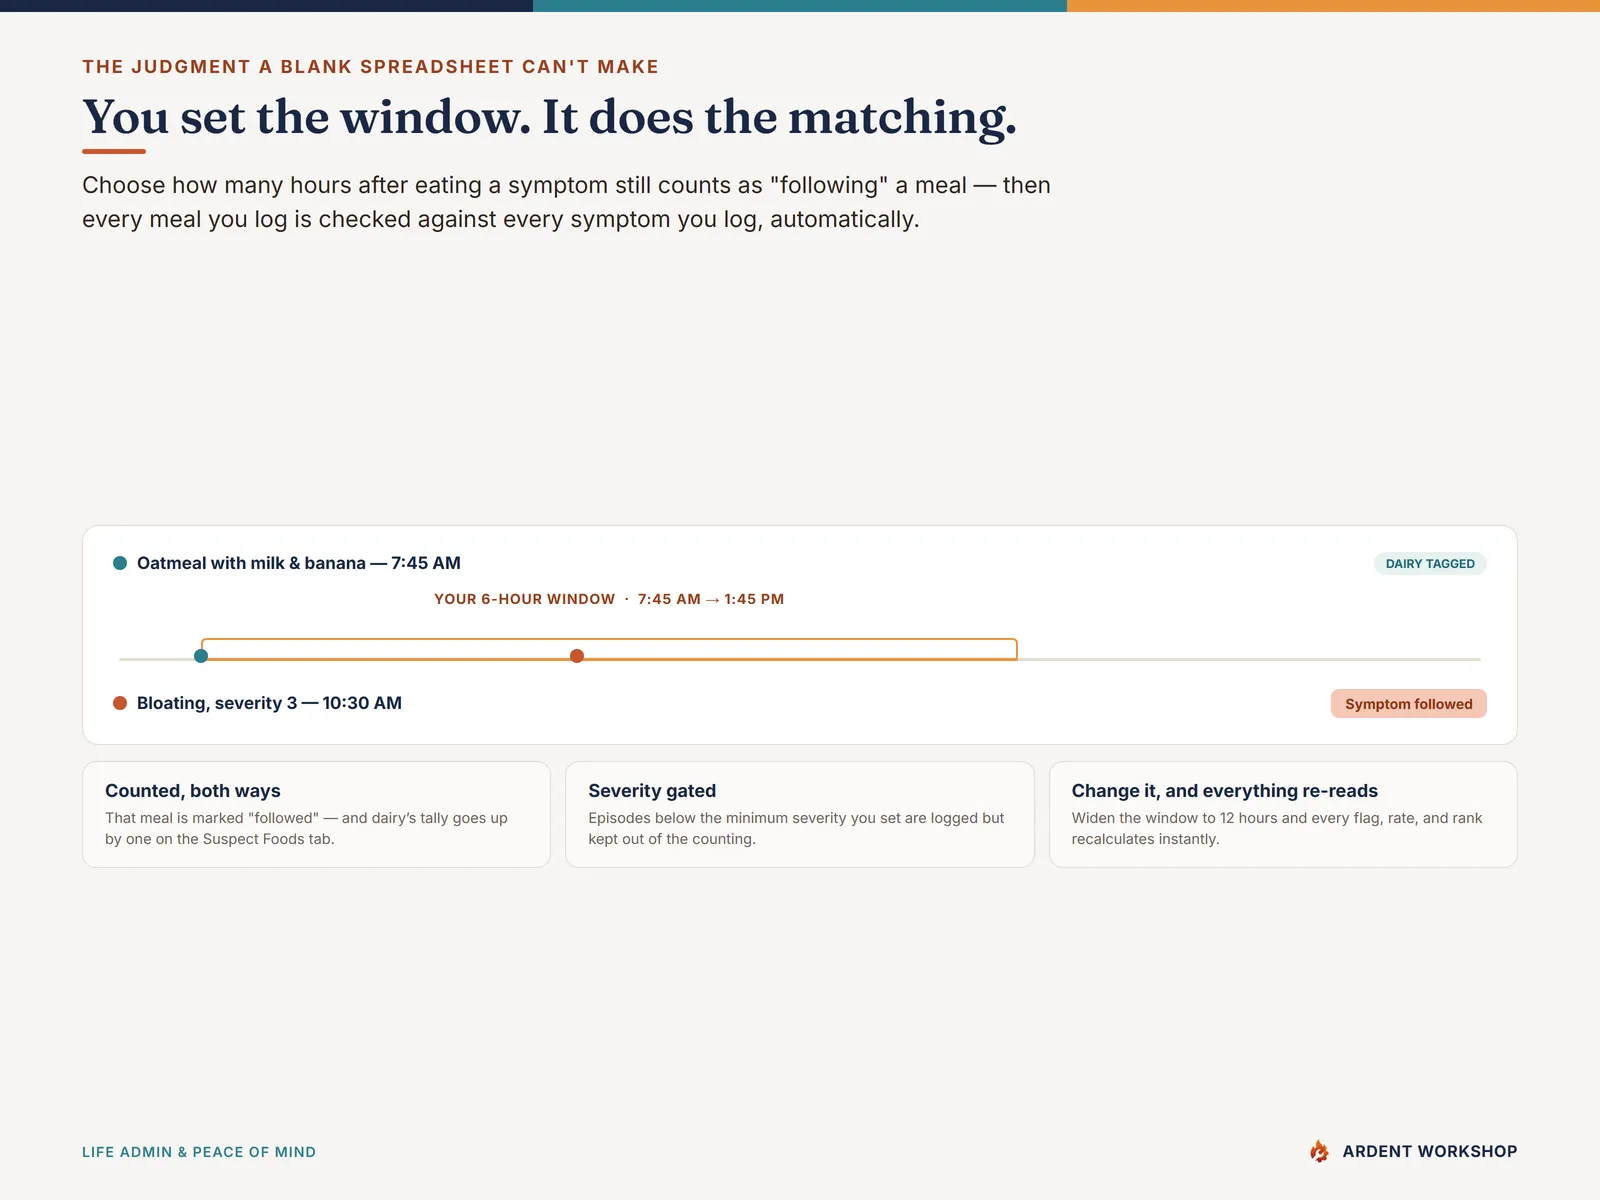The height and width of the screenshot is (1200, 1600).
Task: Click the main headline You set the window
Action: [x=549, y=117]
